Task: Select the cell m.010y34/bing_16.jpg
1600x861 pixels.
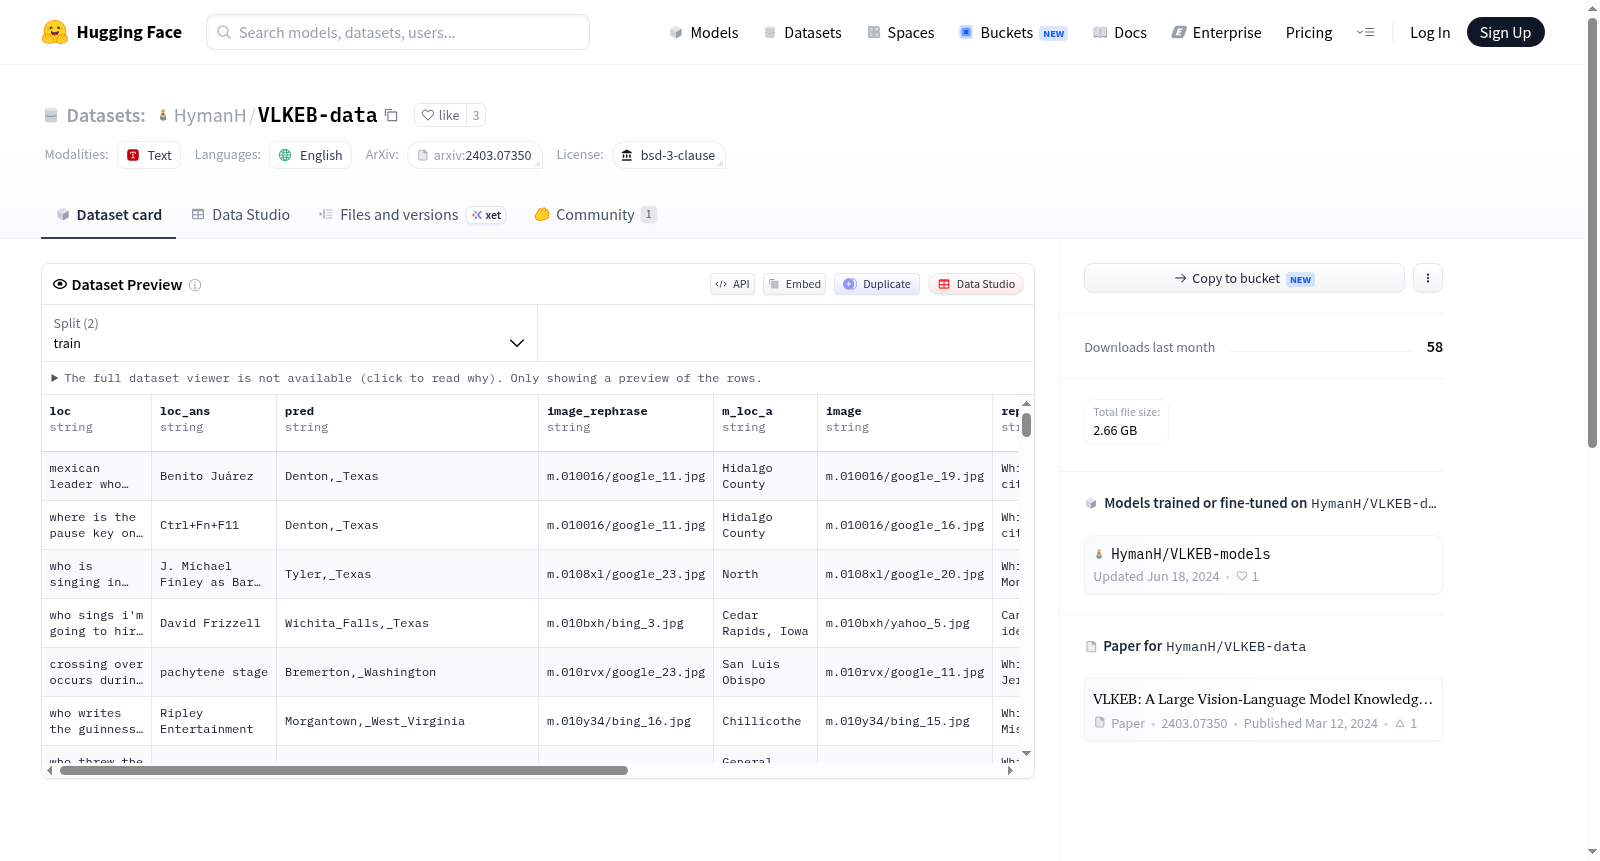Action: pyautogui.click(x=626, y=721)
